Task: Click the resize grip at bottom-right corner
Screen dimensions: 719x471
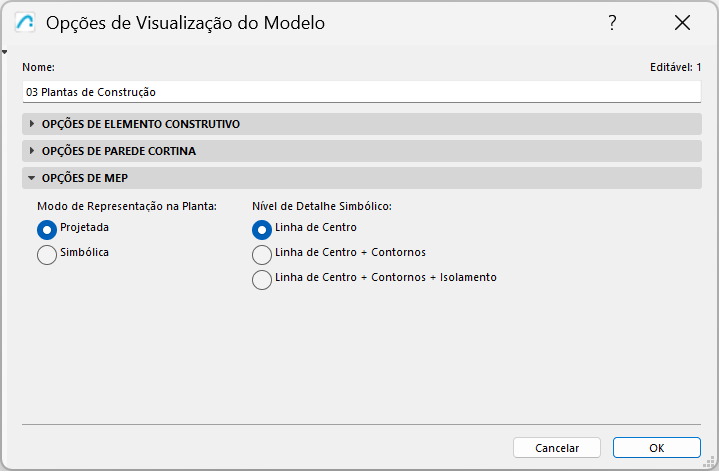Action: 711,463
